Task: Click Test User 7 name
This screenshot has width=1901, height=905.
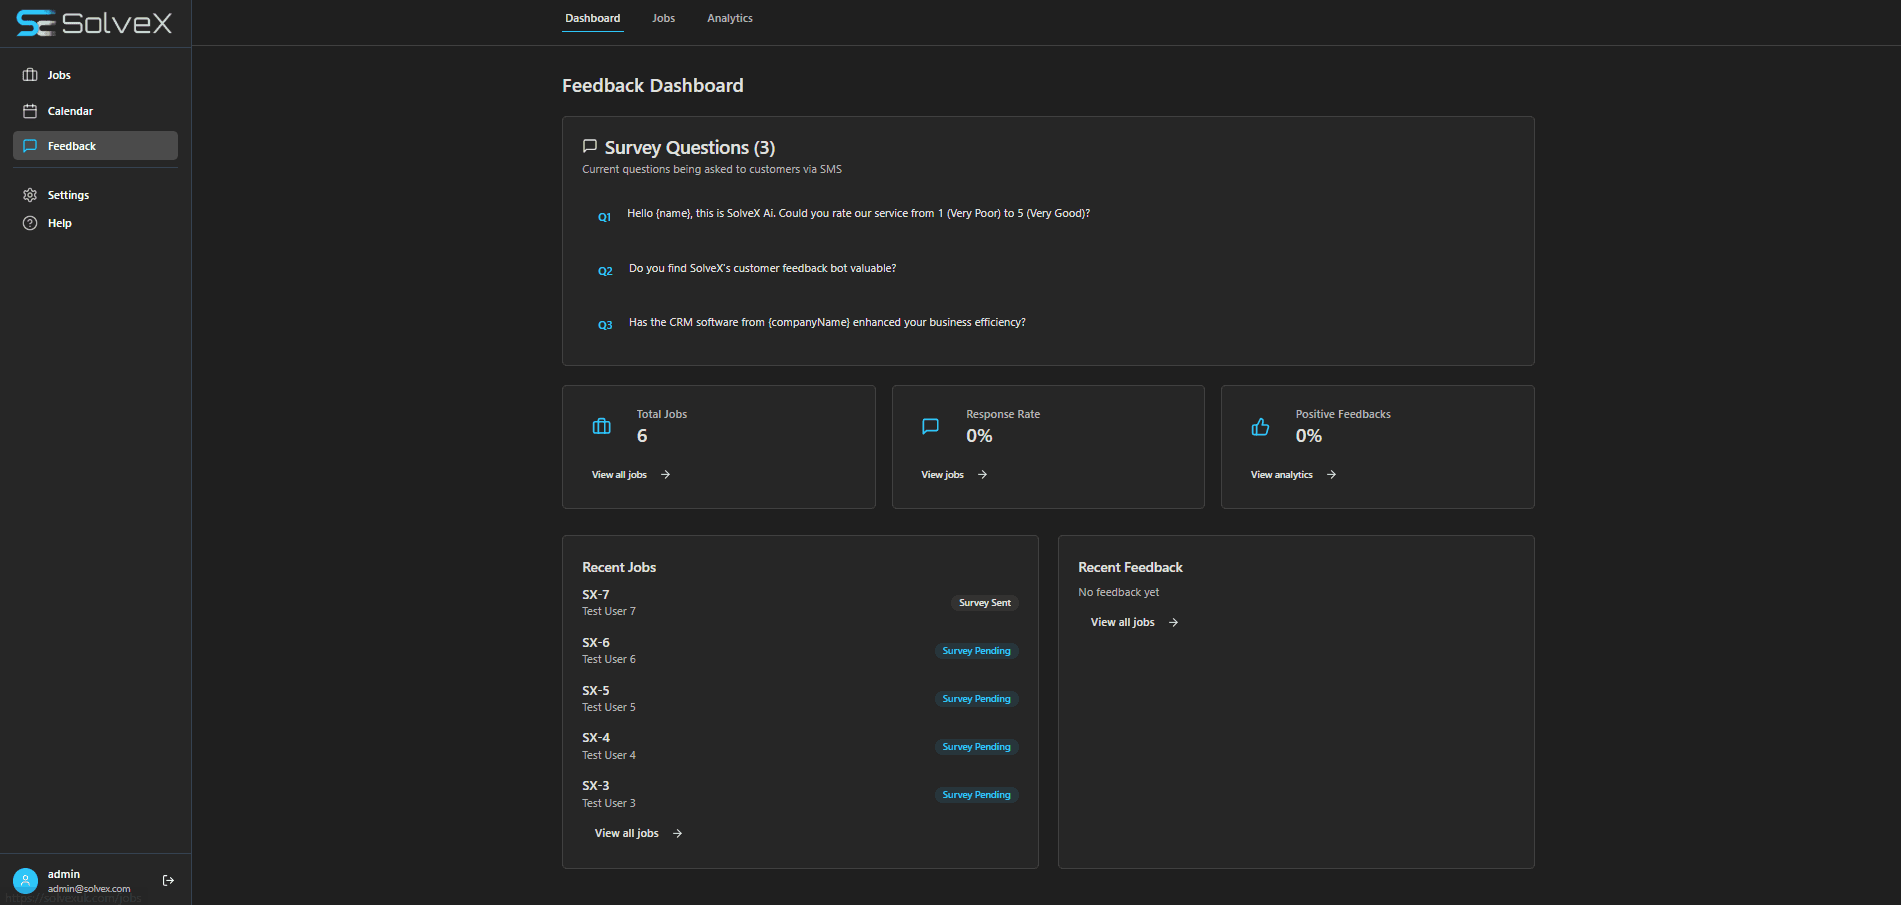Action: pos(609,611)
